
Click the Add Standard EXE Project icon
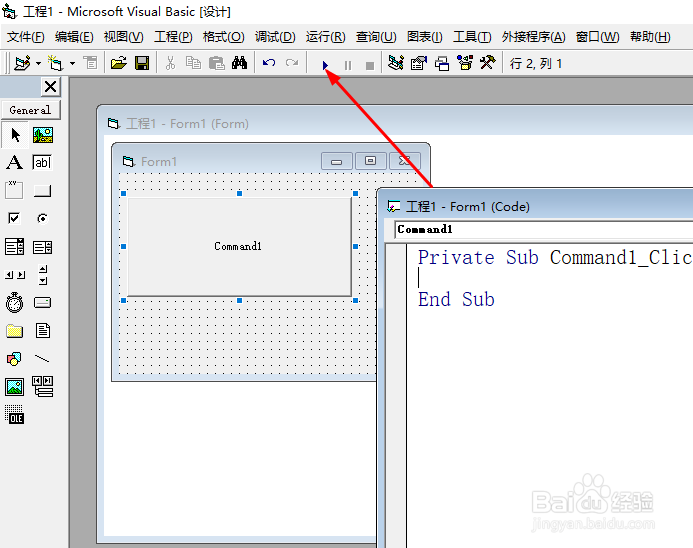pyautogui.click(x=22, y=64)
